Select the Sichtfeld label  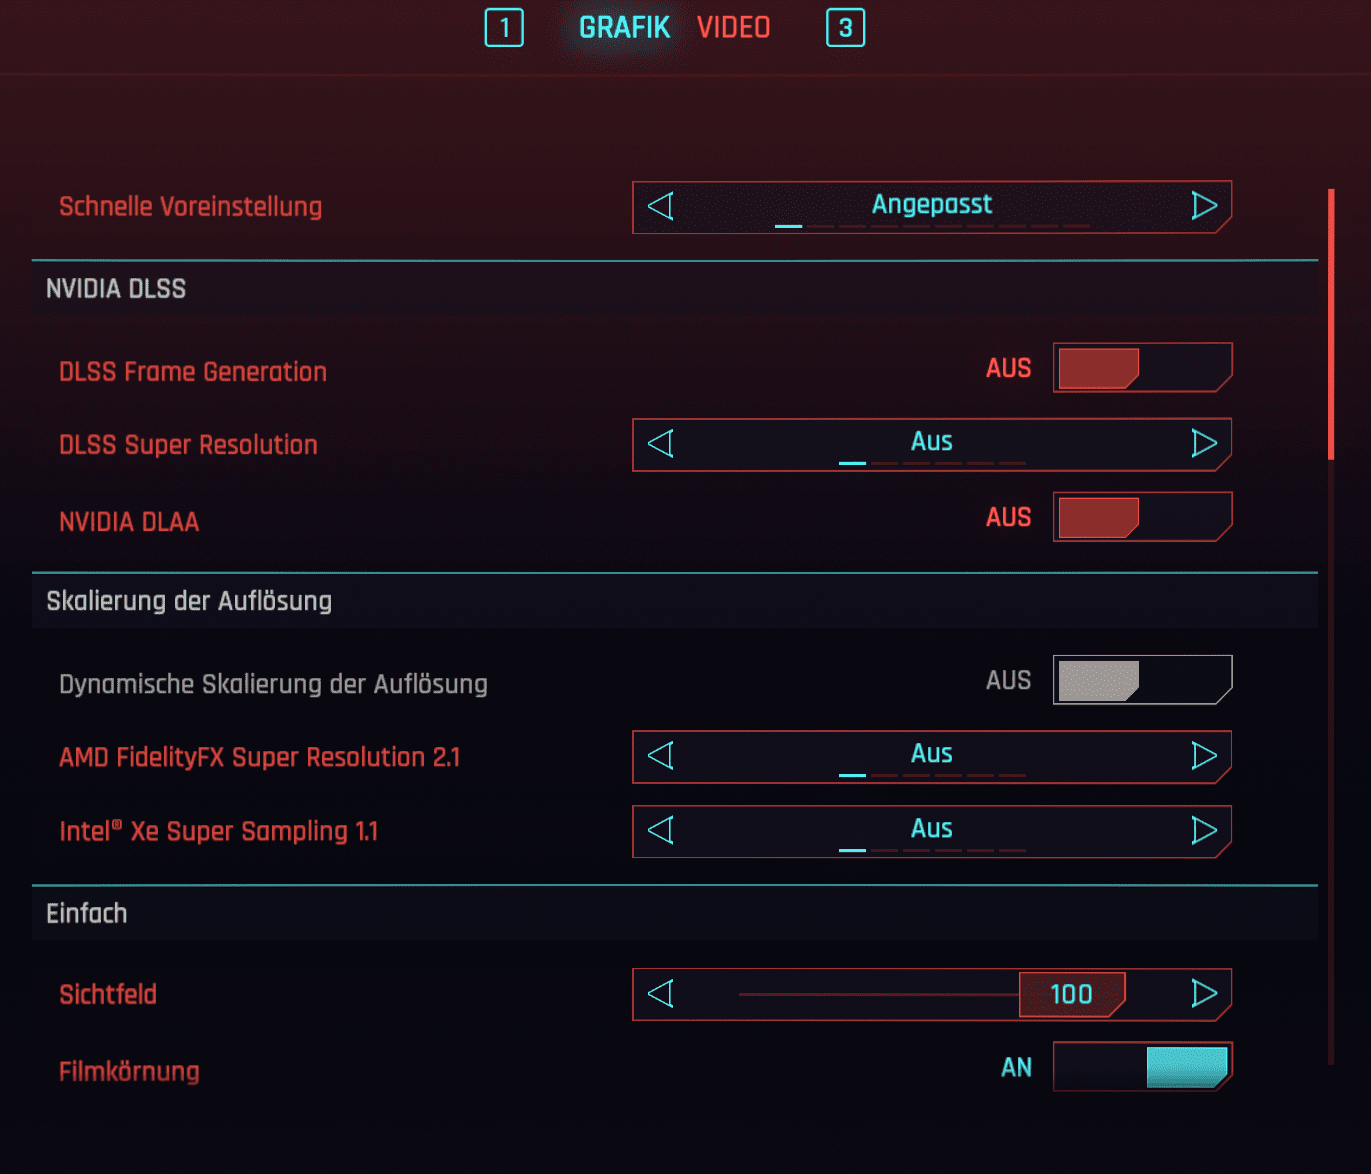[x=108, y=994]
